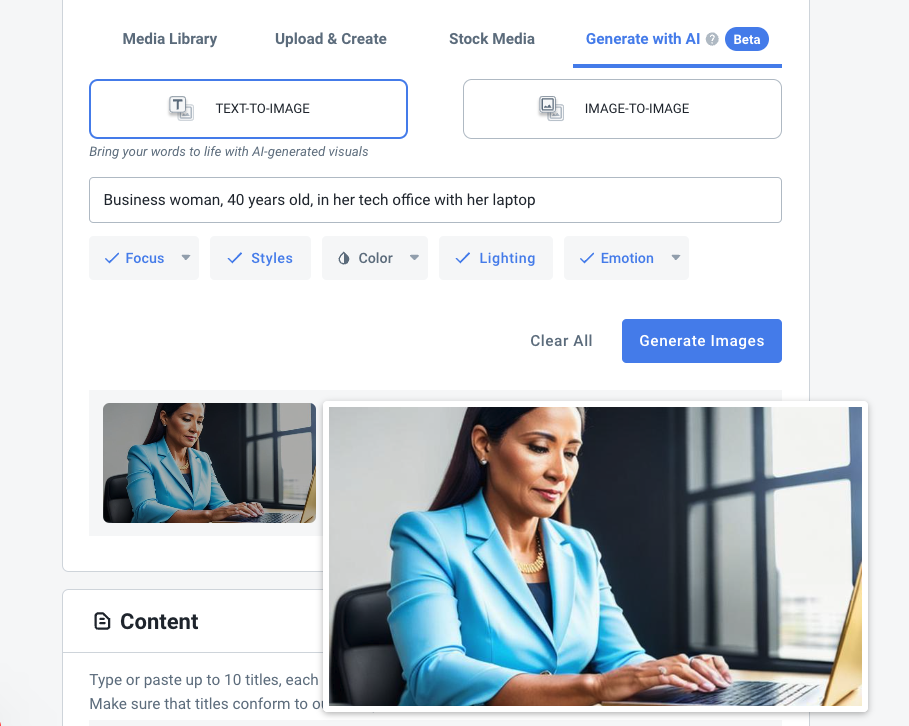This screenshot has width=909, height=726.
Task: Open the Color dropdown arrow
Action: [414, 257]
